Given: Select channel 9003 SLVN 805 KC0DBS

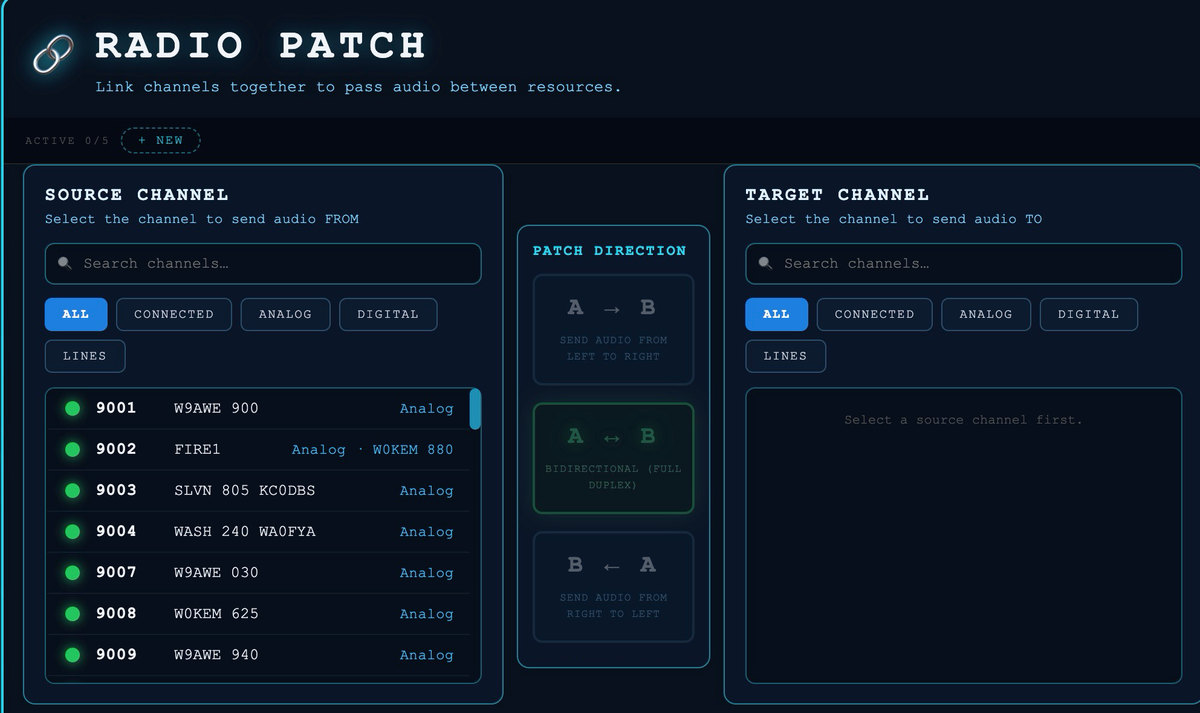Looking at the screenshot, I should [258, 491].
